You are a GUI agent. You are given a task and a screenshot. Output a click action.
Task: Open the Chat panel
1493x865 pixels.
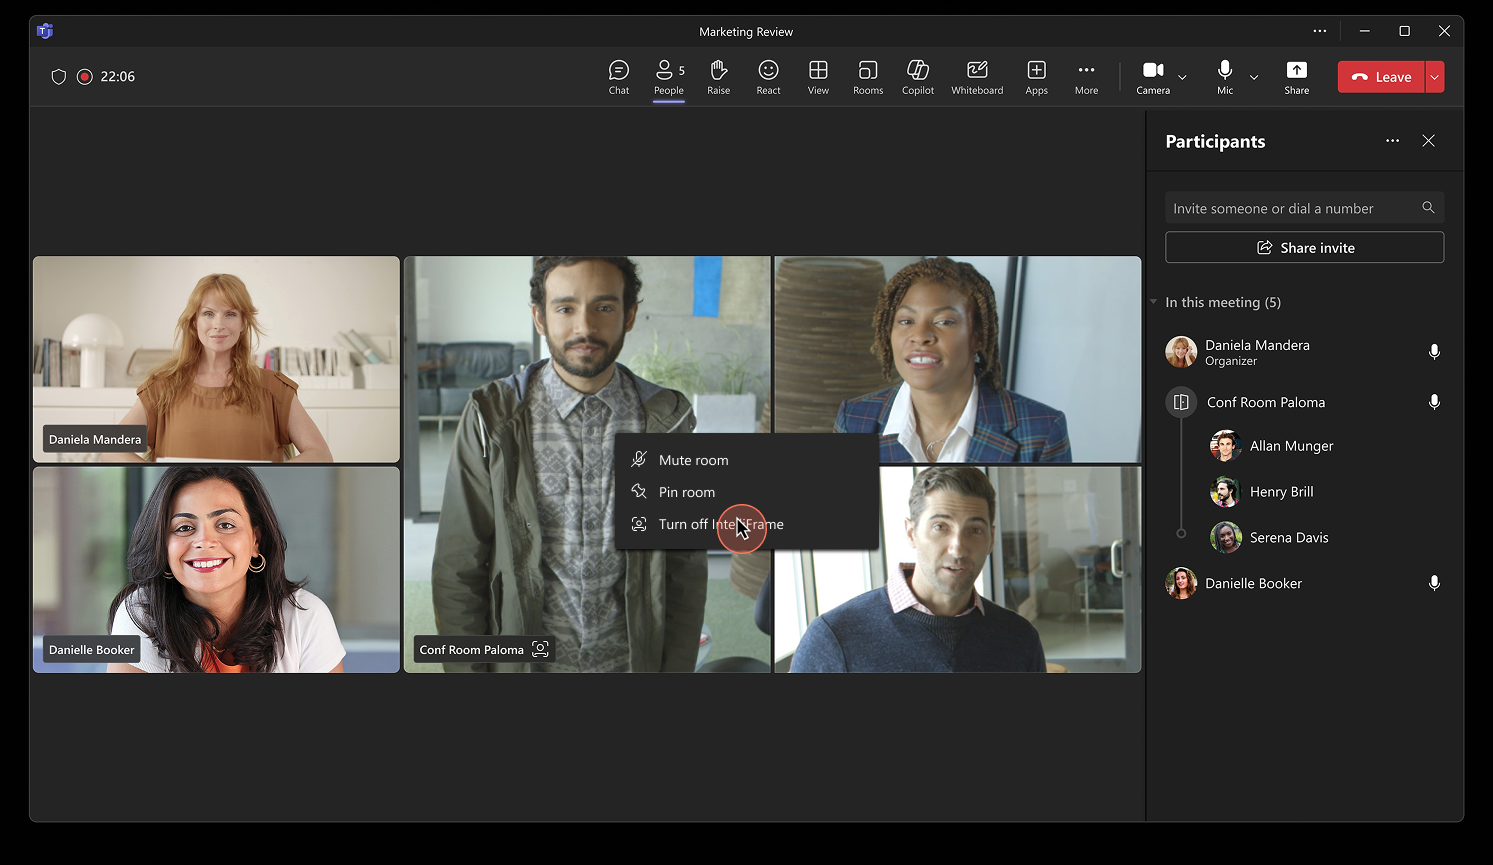point(618,76)
